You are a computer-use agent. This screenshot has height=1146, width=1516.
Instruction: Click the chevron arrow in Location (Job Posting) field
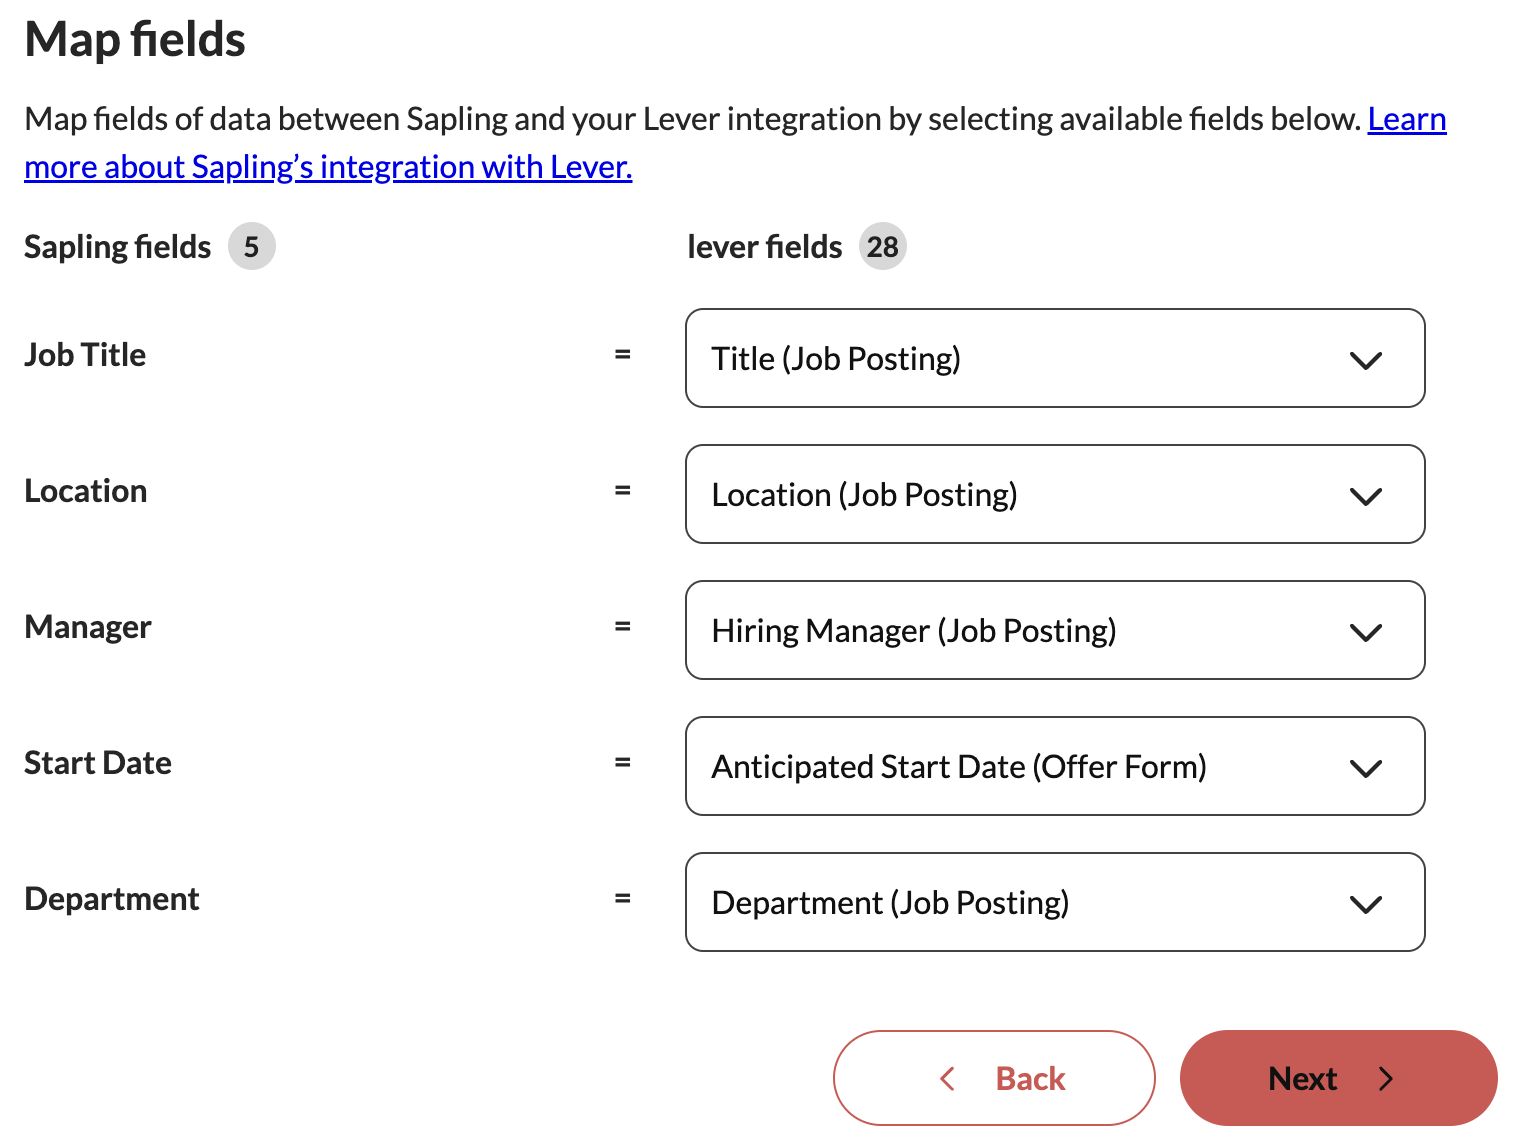pyautogui.click(x=1365, y=496)
